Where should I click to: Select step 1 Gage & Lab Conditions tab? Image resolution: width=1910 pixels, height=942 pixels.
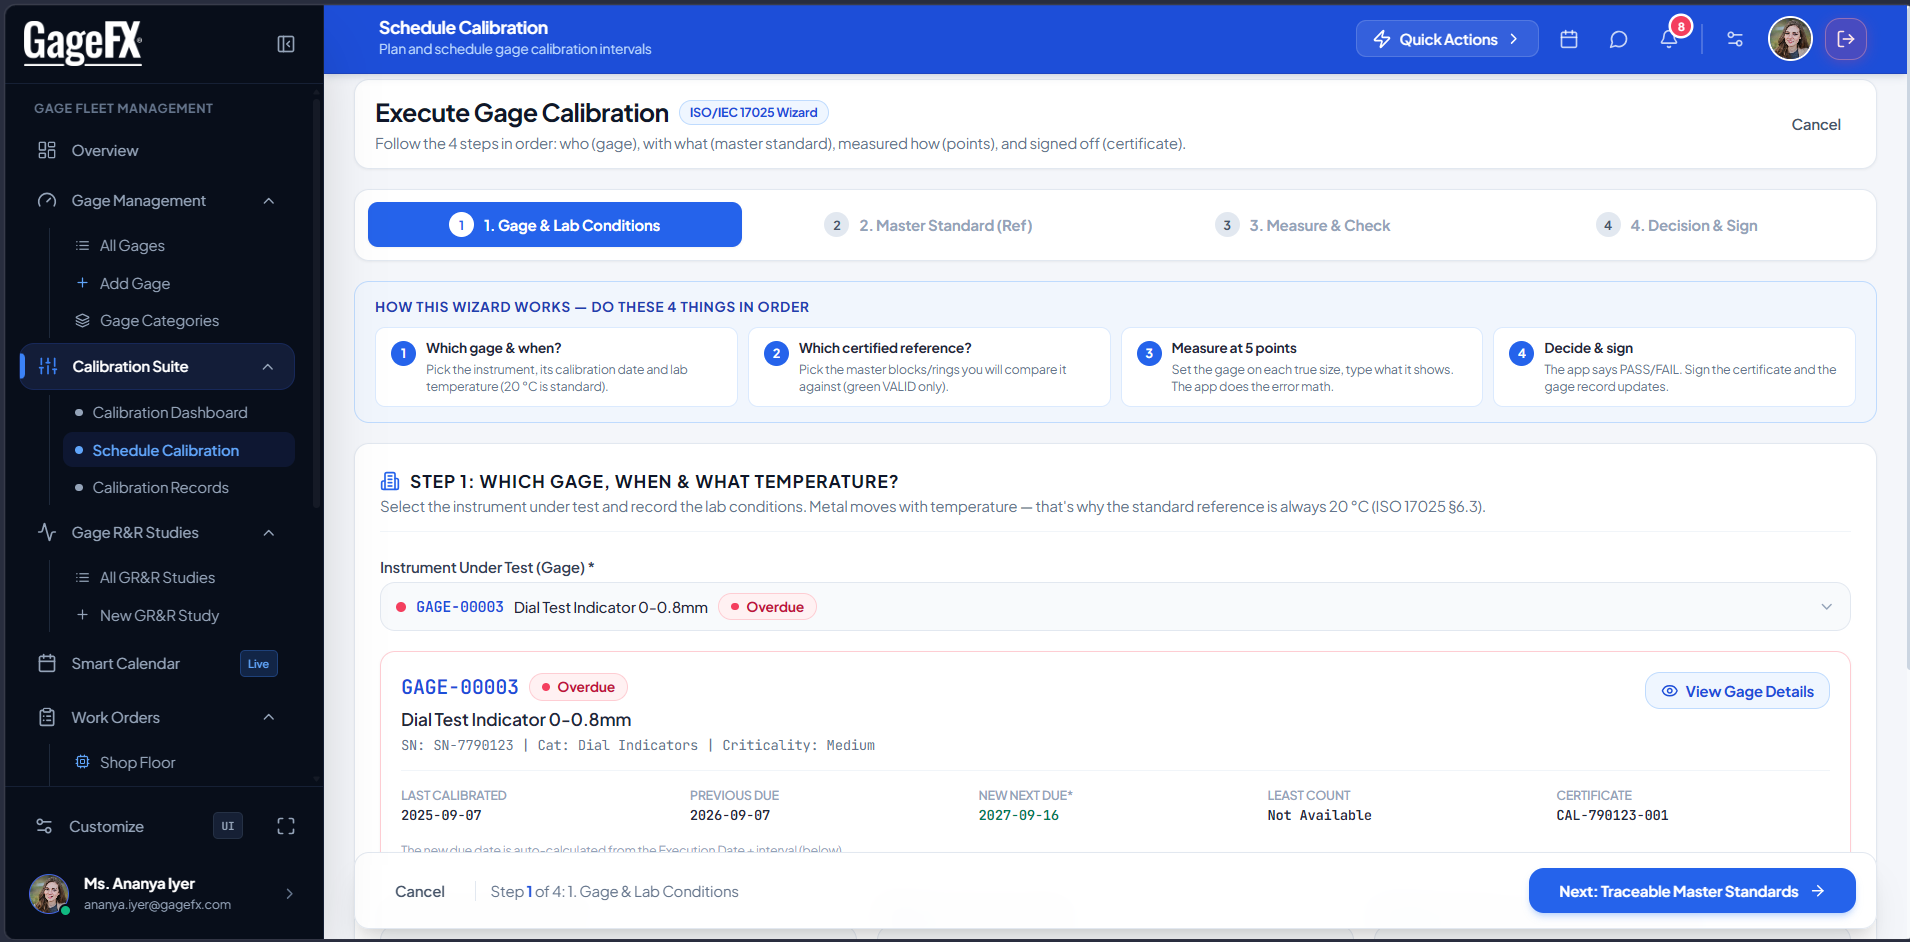[x=555, y=225]
